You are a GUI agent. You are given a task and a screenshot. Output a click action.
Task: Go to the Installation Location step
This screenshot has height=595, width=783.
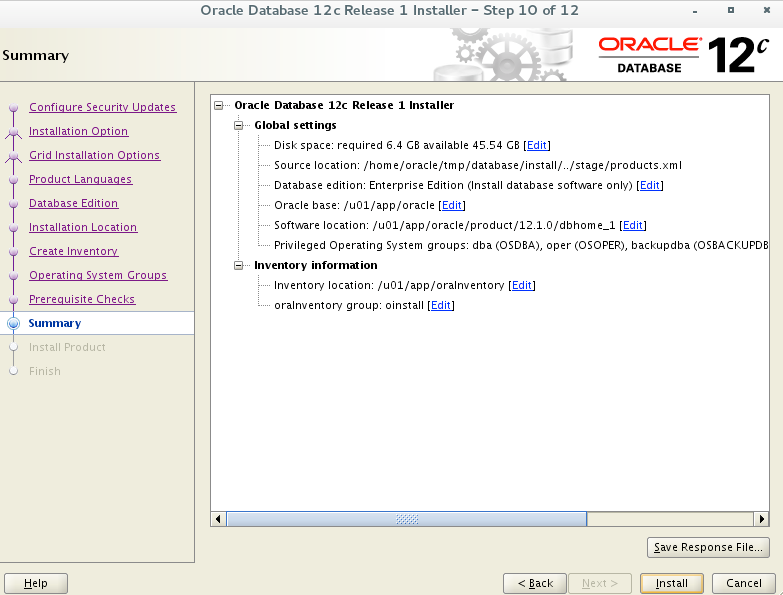tap(83, 227)
